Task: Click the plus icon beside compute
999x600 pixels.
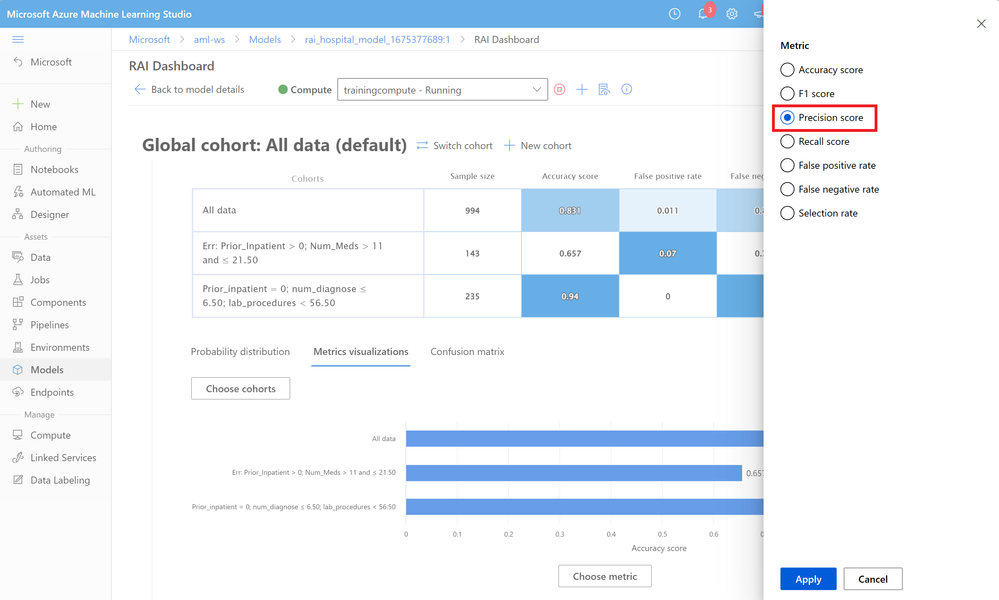Action: (582, 89)
